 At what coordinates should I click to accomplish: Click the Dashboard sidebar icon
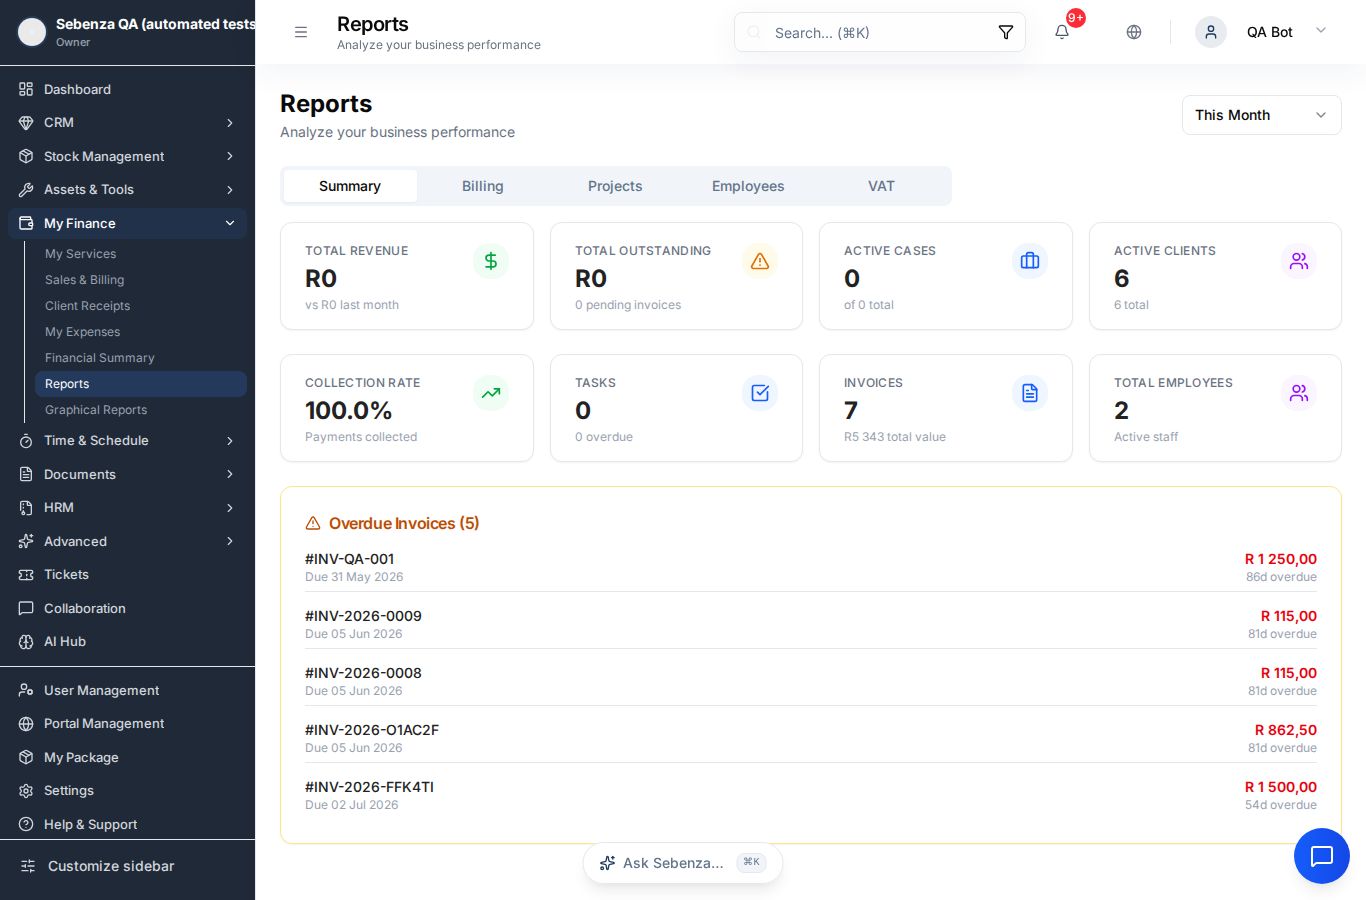(26, 89)
